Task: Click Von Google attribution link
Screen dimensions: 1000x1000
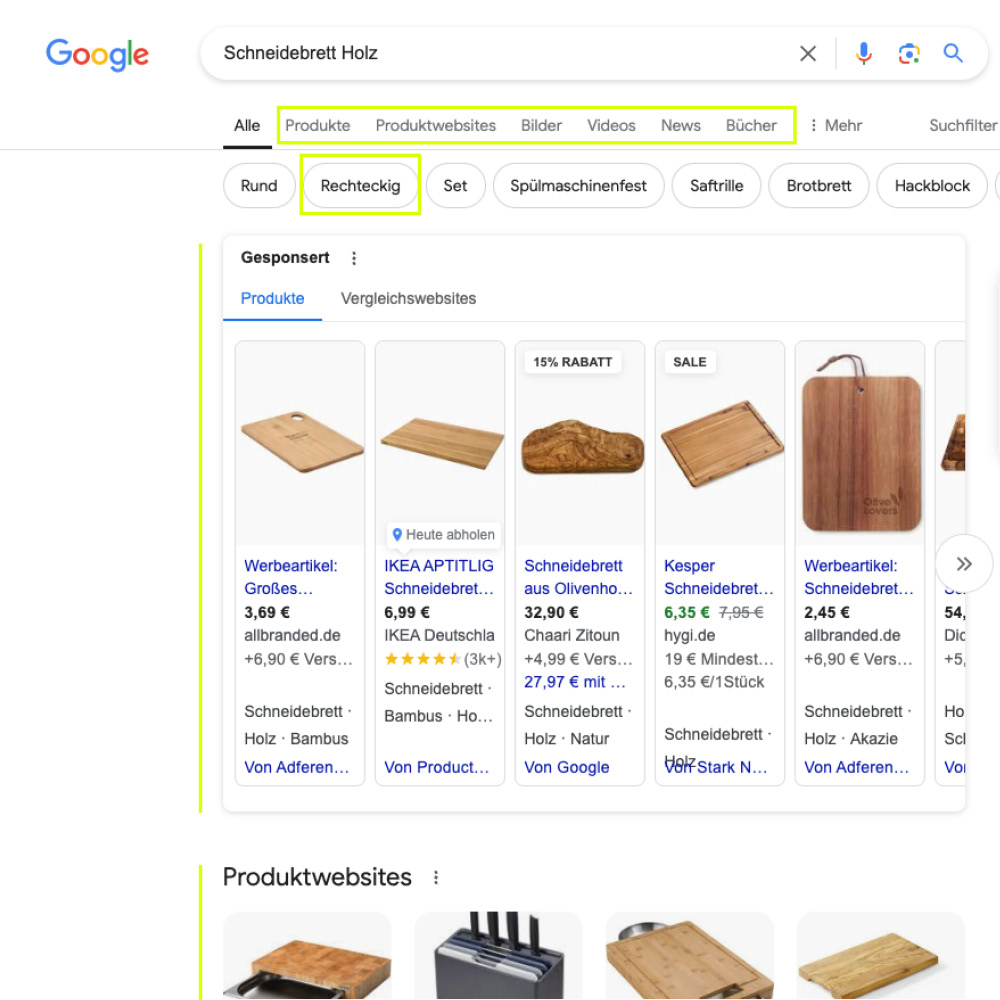Action: (566, 767)
